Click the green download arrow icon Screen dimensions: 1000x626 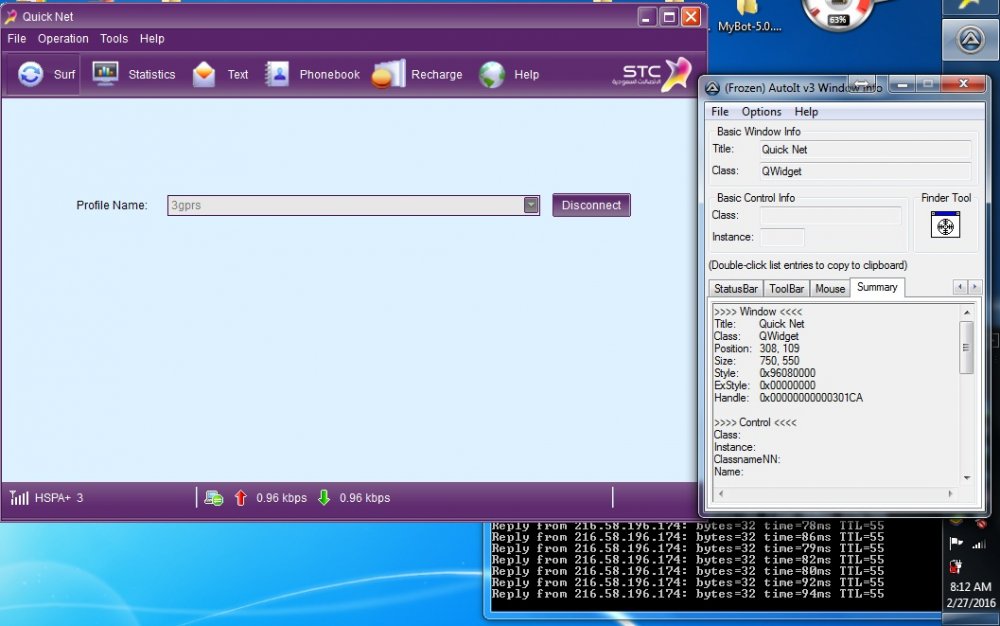click(x=324, y=498)
